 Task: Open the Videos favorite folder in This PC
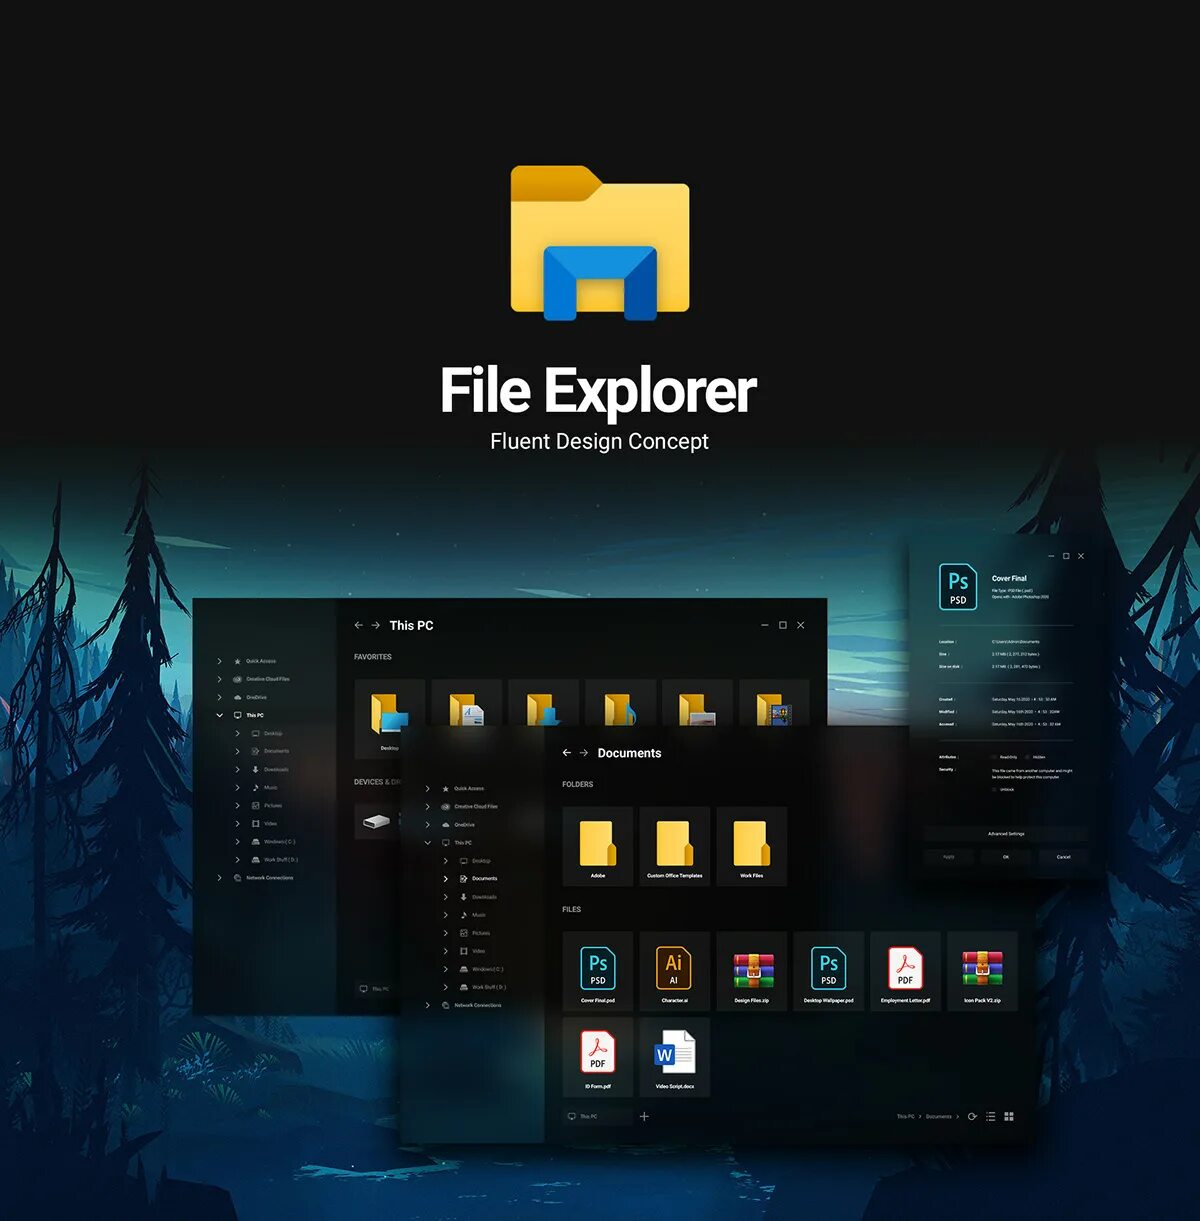(774, 704)
